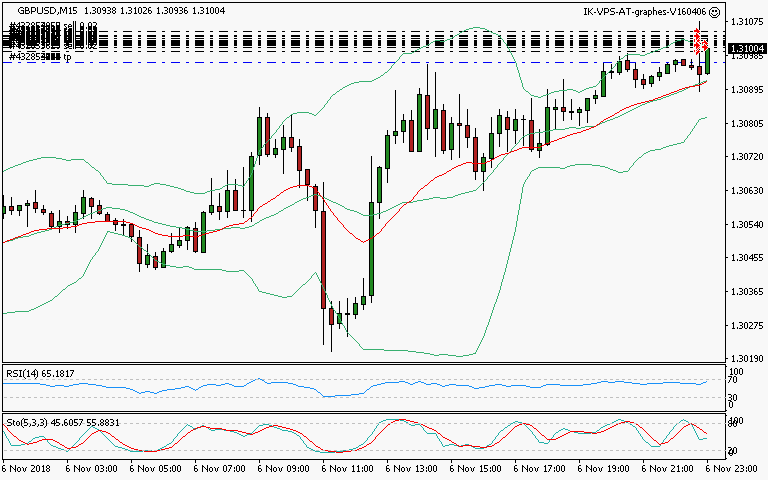Screen dimensions: 768x480
Task: Click the RSI 70 level scale label
Action: coord(733,381)
